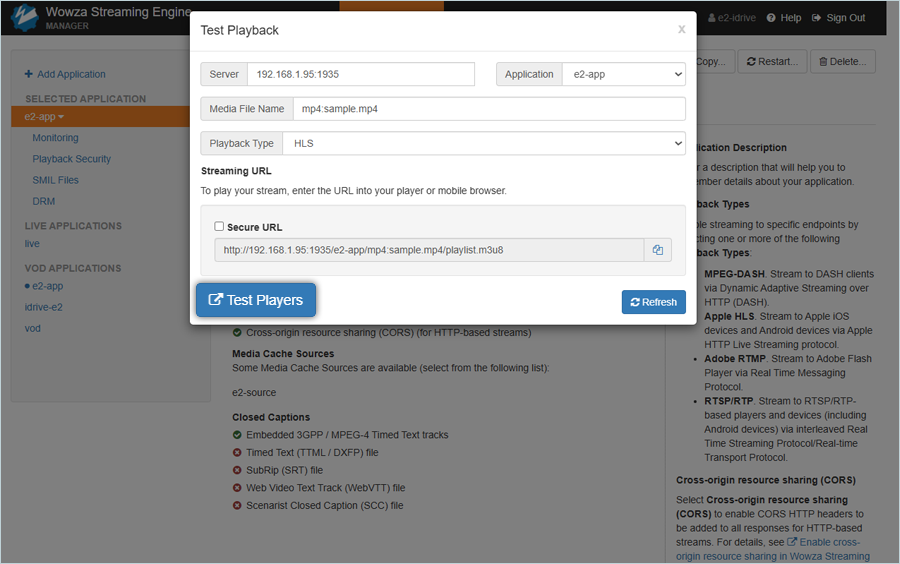Click the Sign Out arrow icon

pos(816,18)
